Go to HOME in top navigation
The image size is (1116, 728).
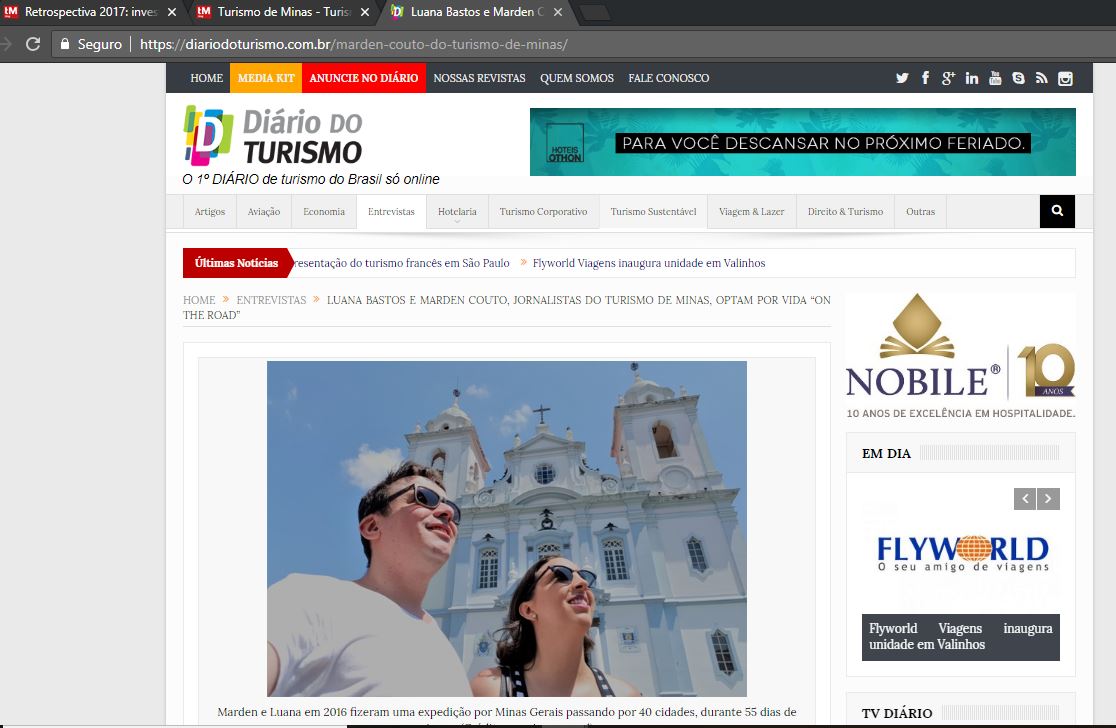pos(206,78)
